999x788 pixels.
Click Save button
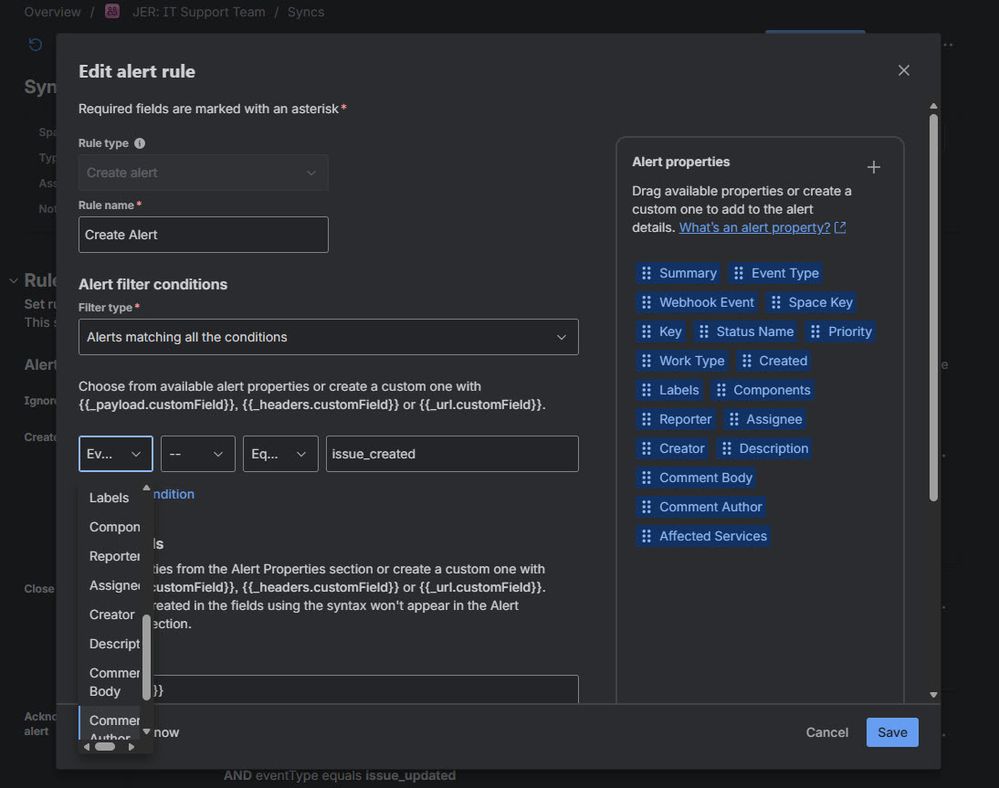[x=892, y=733]
